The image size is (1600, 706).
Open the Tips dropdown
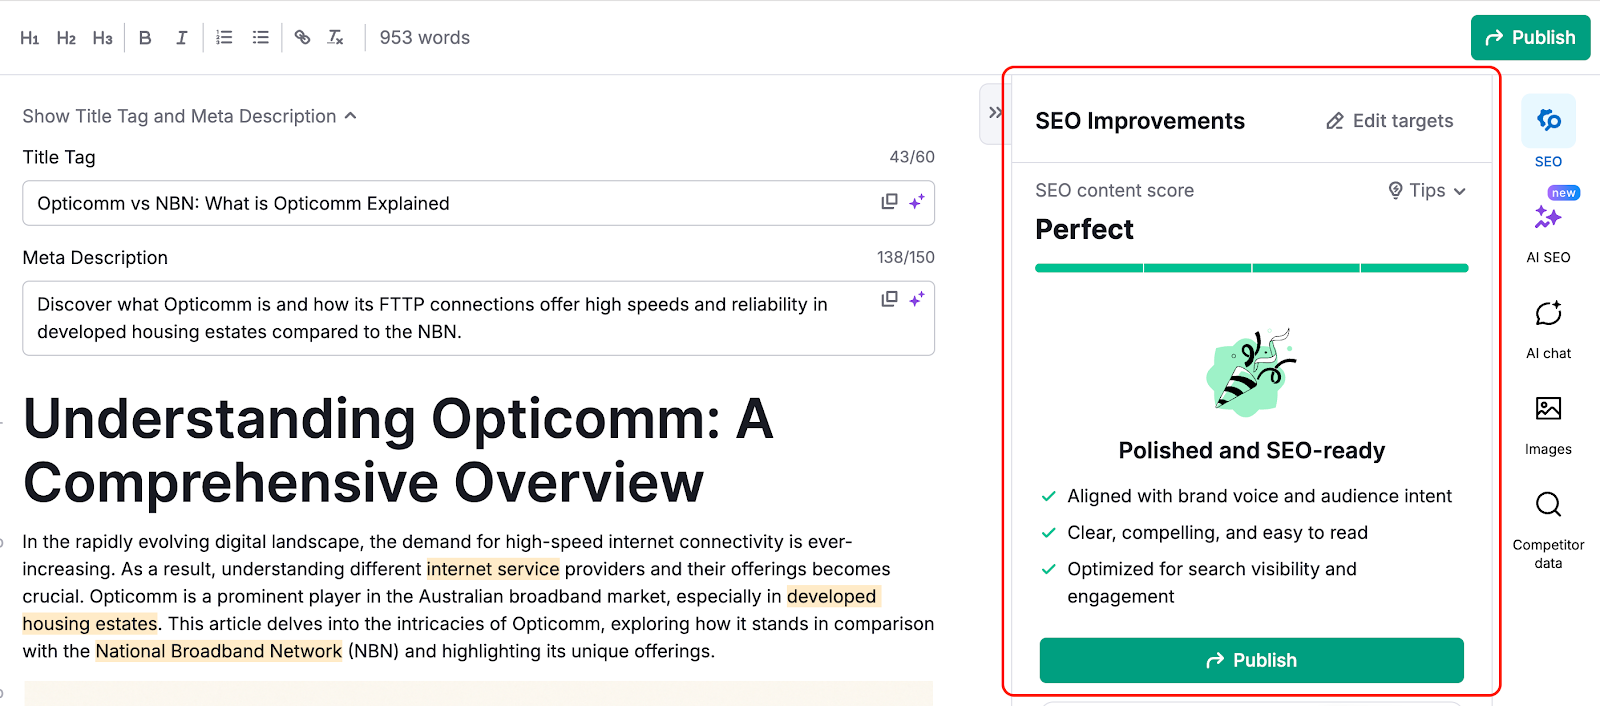click(1425, 190)
